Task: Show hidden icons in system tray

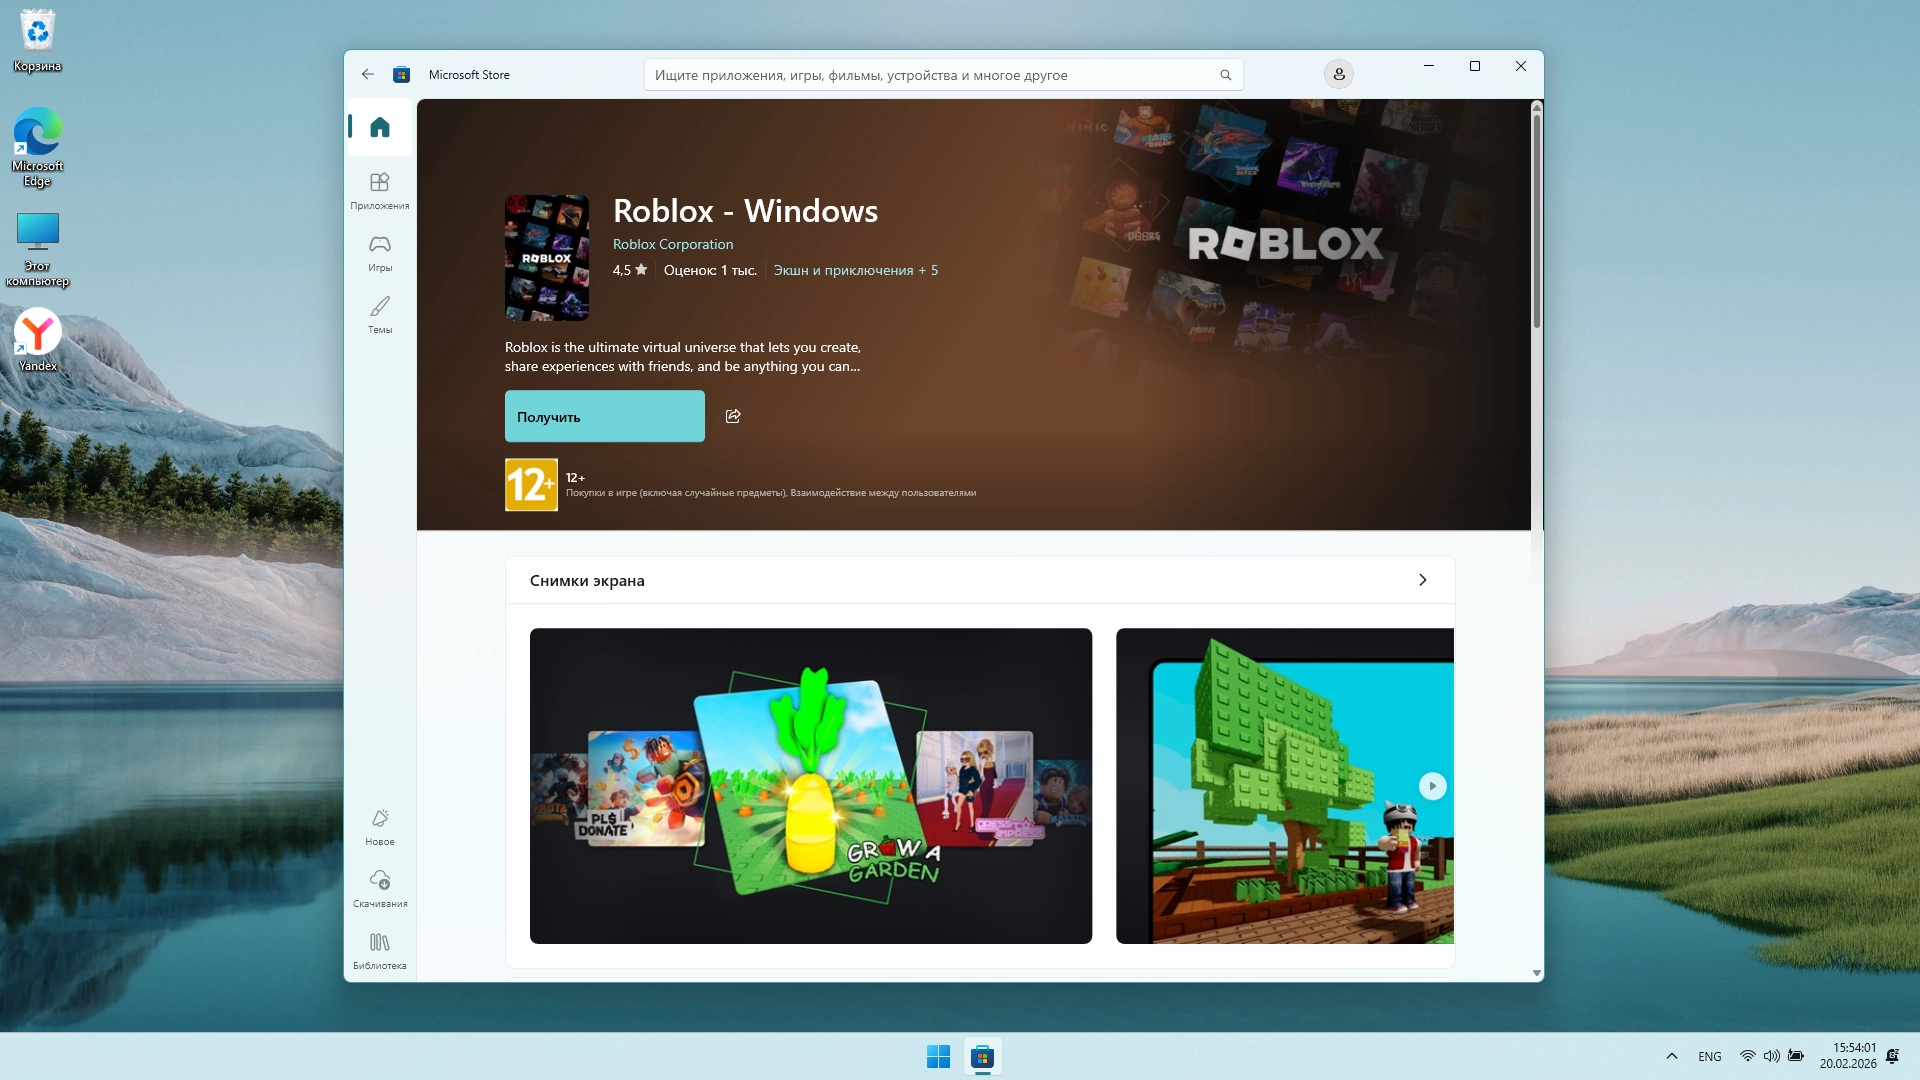Action: 1671,1056
